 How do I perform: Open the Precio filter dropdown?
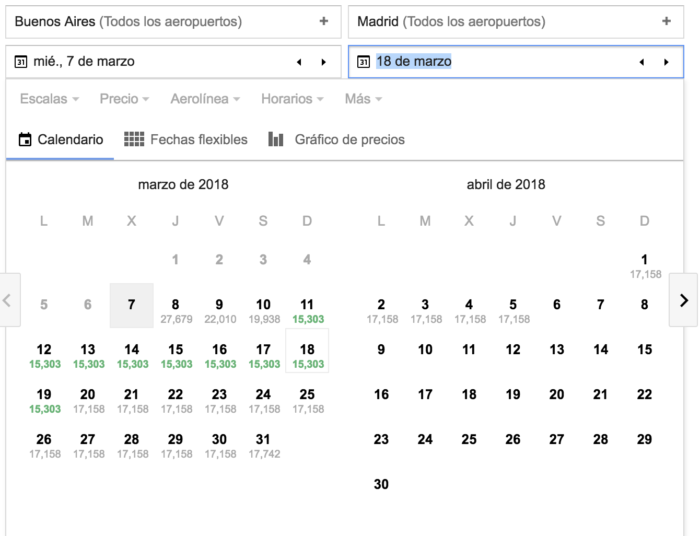point(124,99)
